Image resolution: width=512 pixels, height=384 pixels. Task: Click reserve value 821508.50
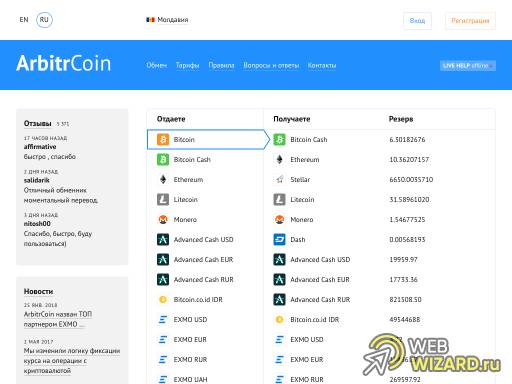point(405,300)
